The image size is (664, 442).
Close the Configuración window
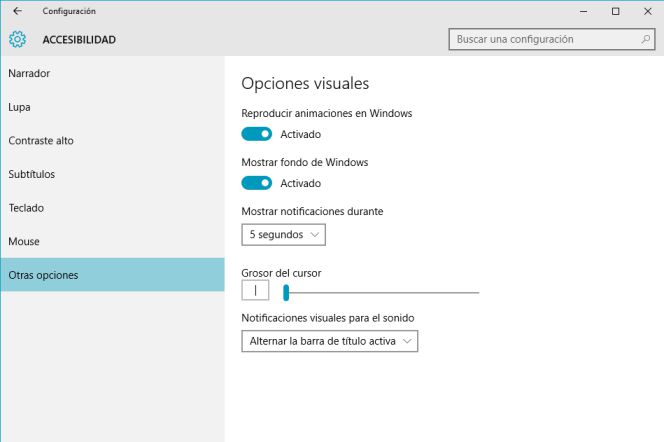click(647, 11)
